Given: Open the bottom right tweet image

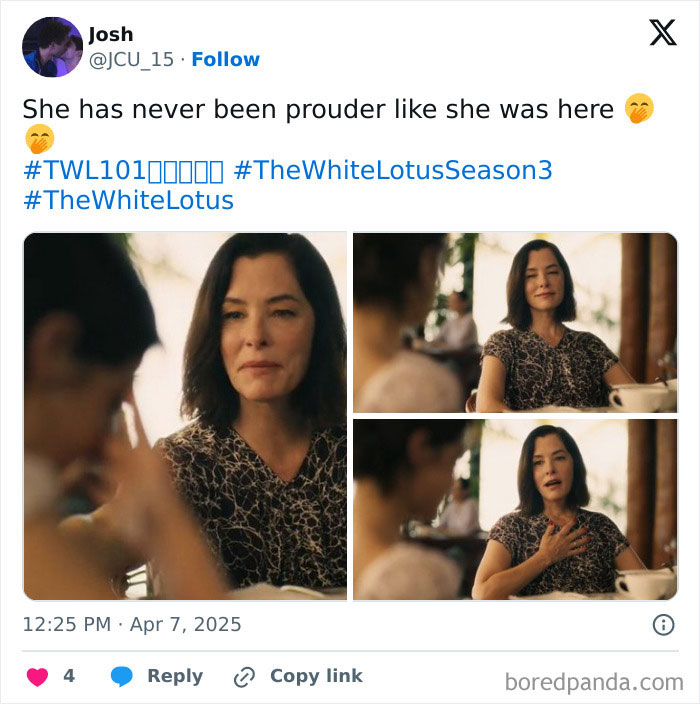Looking at the screenshot, I should [515, 510].
